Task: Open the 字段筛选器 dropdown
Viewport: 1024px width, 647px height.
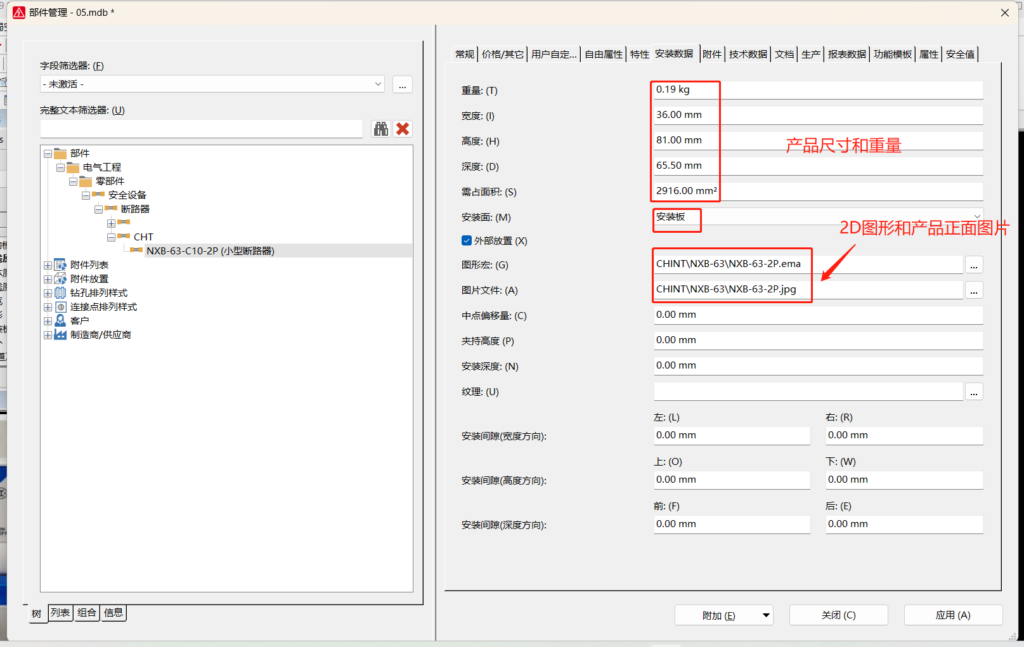Action: [377, 85]
